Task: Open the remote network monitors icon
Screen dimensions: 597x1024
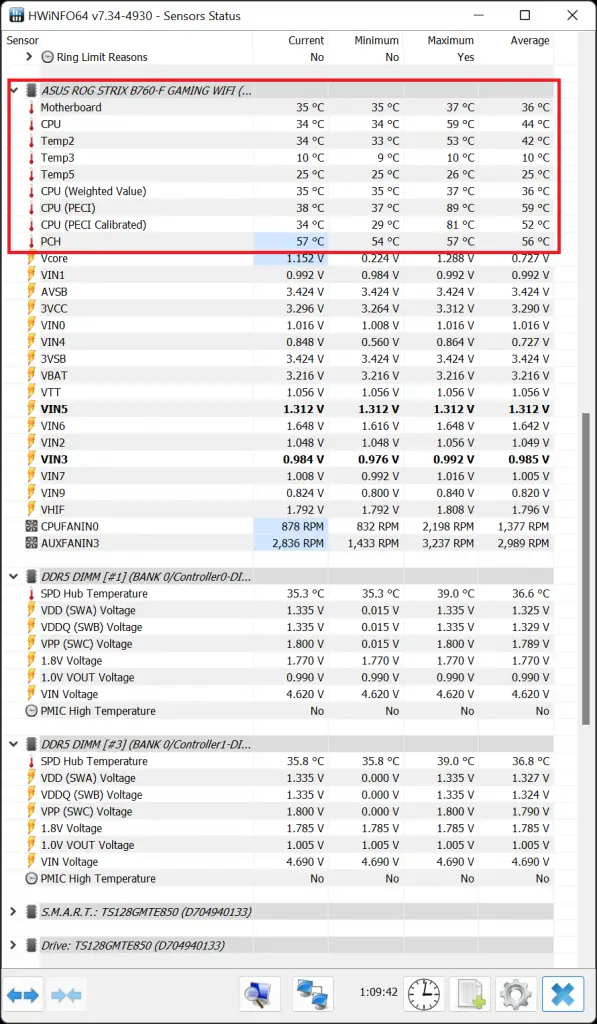Action: 313,995
